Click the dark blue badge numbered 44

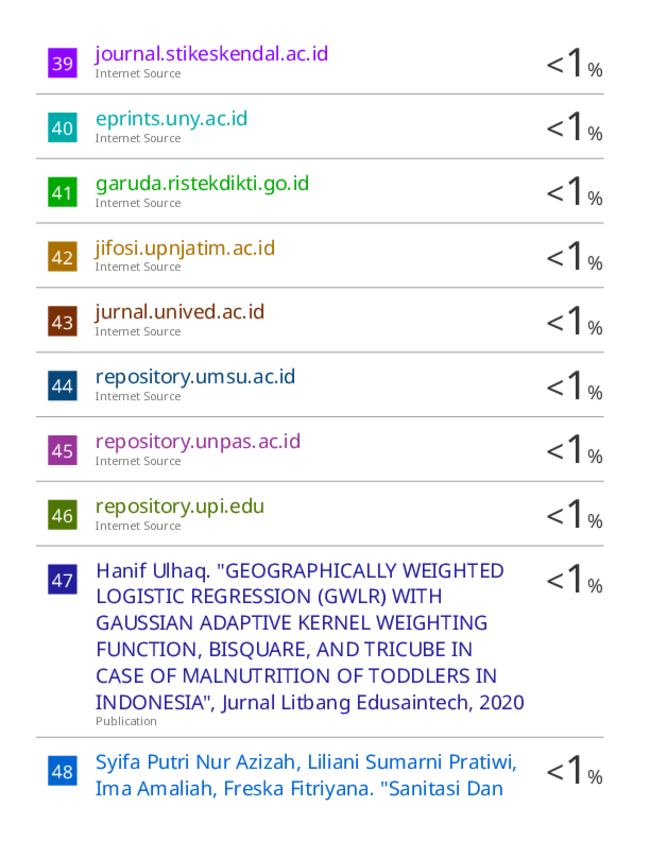pyautogui.click(x=62, y=386)
